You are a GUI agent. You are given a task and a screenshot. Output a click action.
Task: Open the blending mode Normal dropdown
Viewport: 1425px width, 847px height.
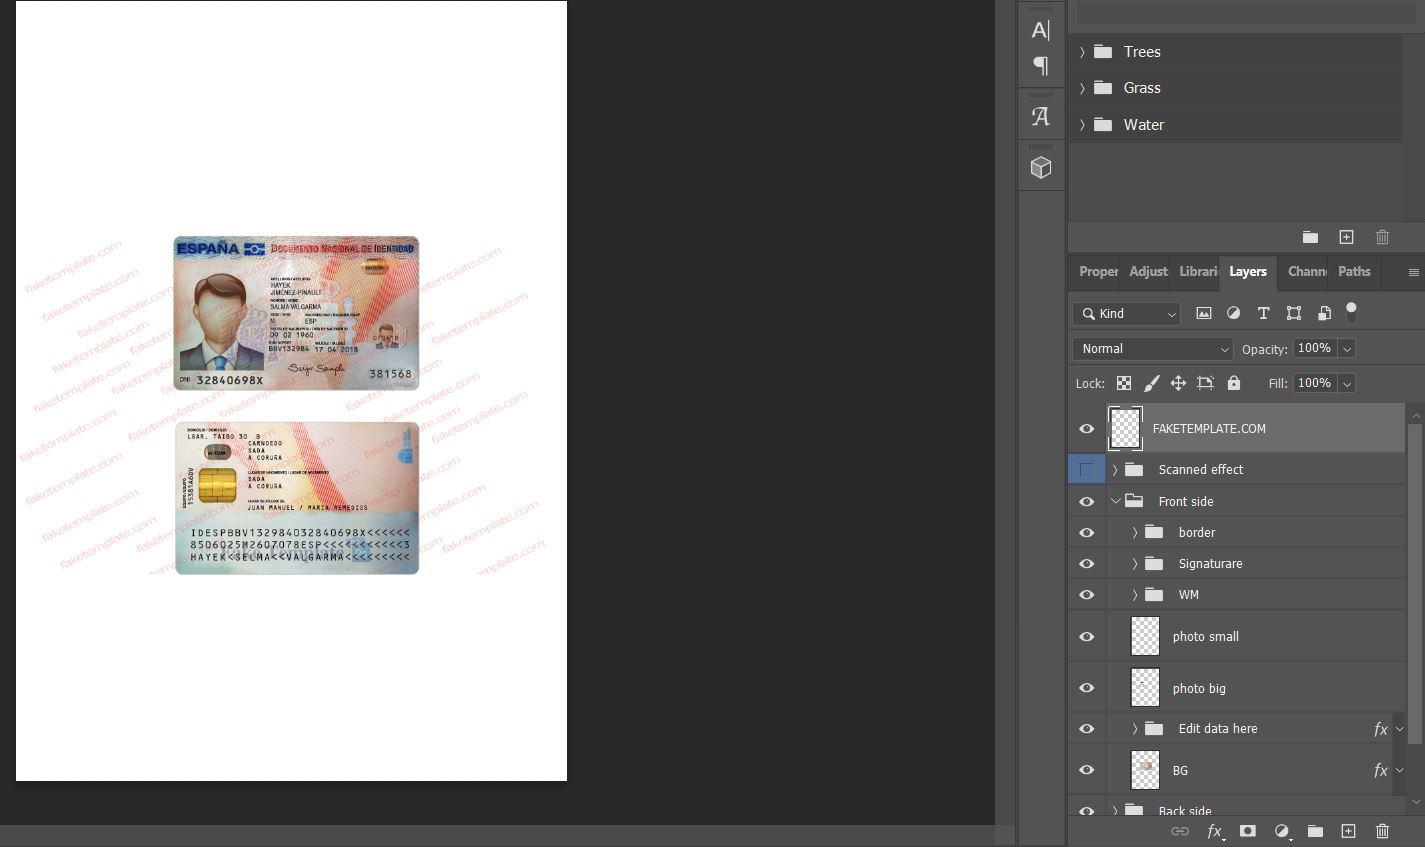coord(1152,348)
